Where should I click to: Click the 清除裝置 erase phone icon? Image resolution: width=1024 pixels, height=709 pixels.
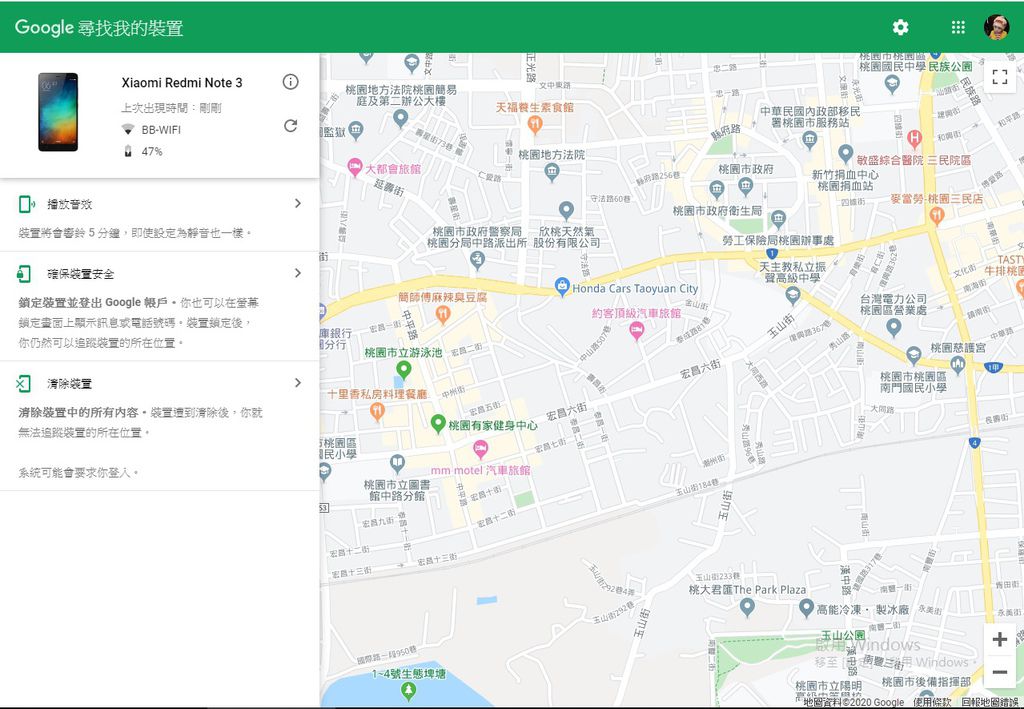(x=24, y=383)
